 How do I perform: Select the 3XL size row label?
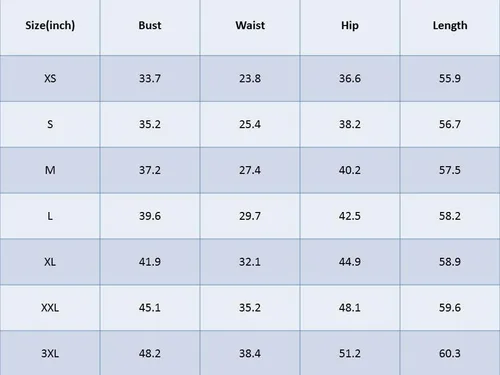[50, 353]
